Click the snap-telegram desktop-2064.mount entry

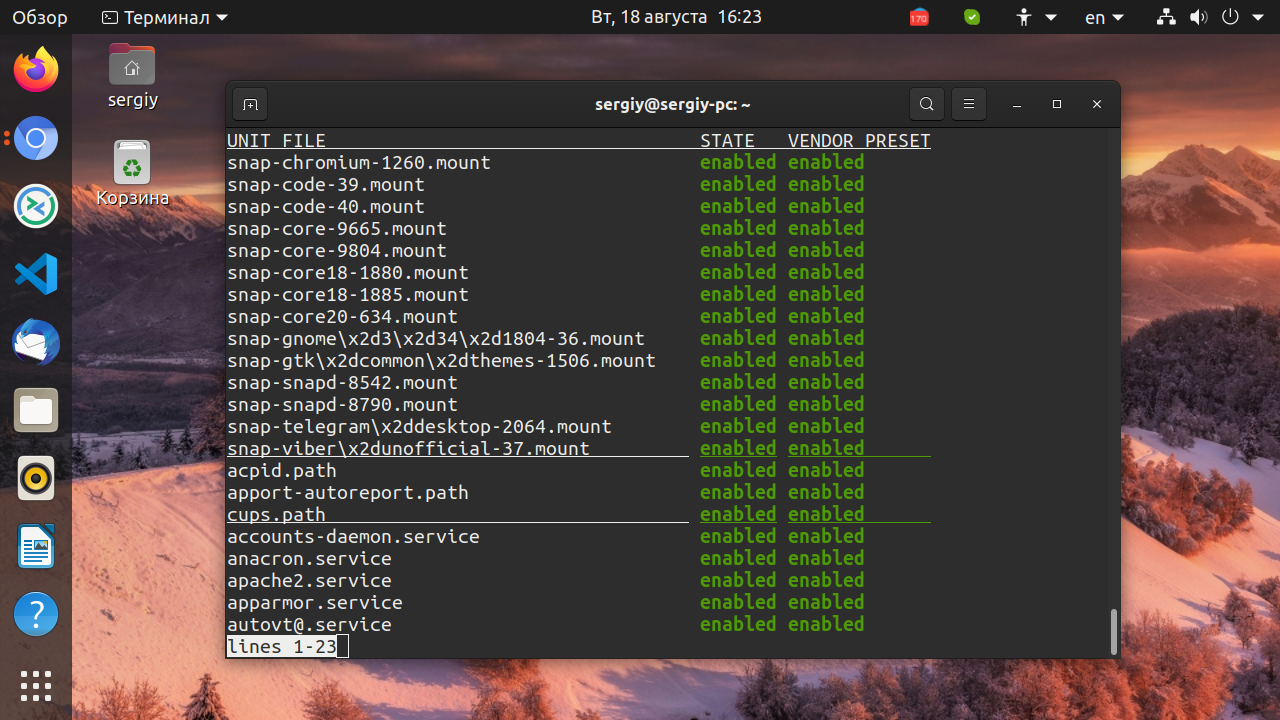click(x=419, y=426)
